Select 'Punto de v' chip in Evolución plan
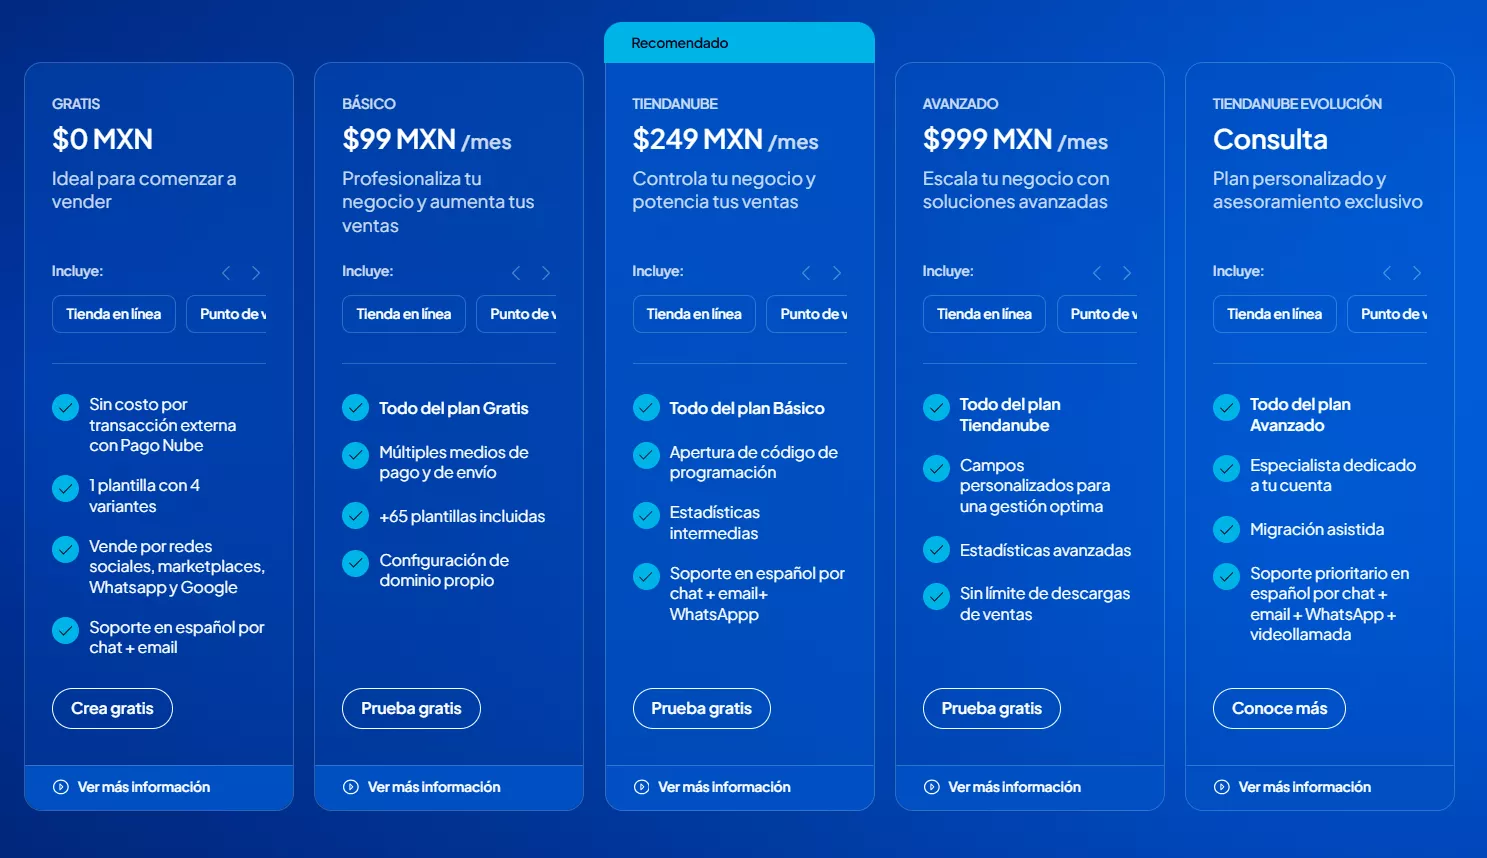Viewport: 1487px width, 858px height. (1388, 314)
